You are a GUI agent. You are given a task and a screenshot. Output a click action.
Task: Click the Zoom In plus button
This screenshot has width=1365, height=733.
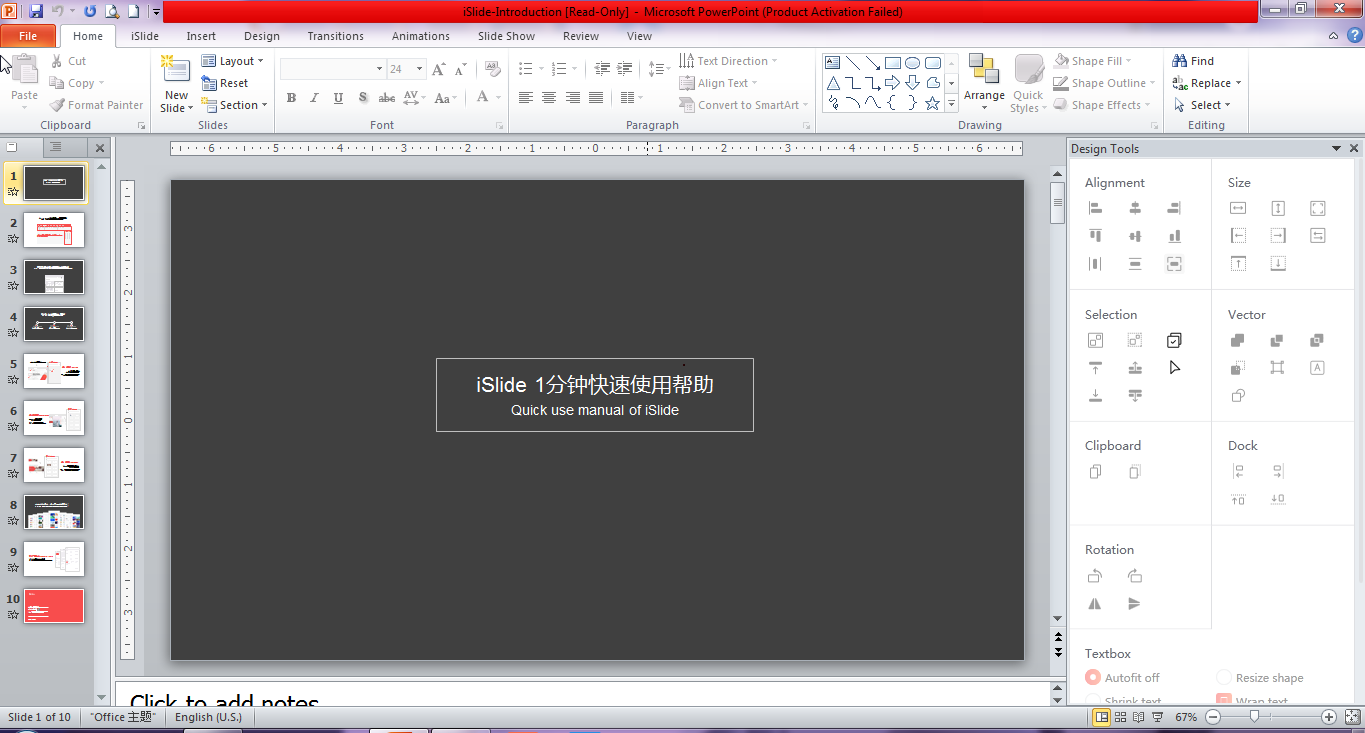[x=1328, y=717]
